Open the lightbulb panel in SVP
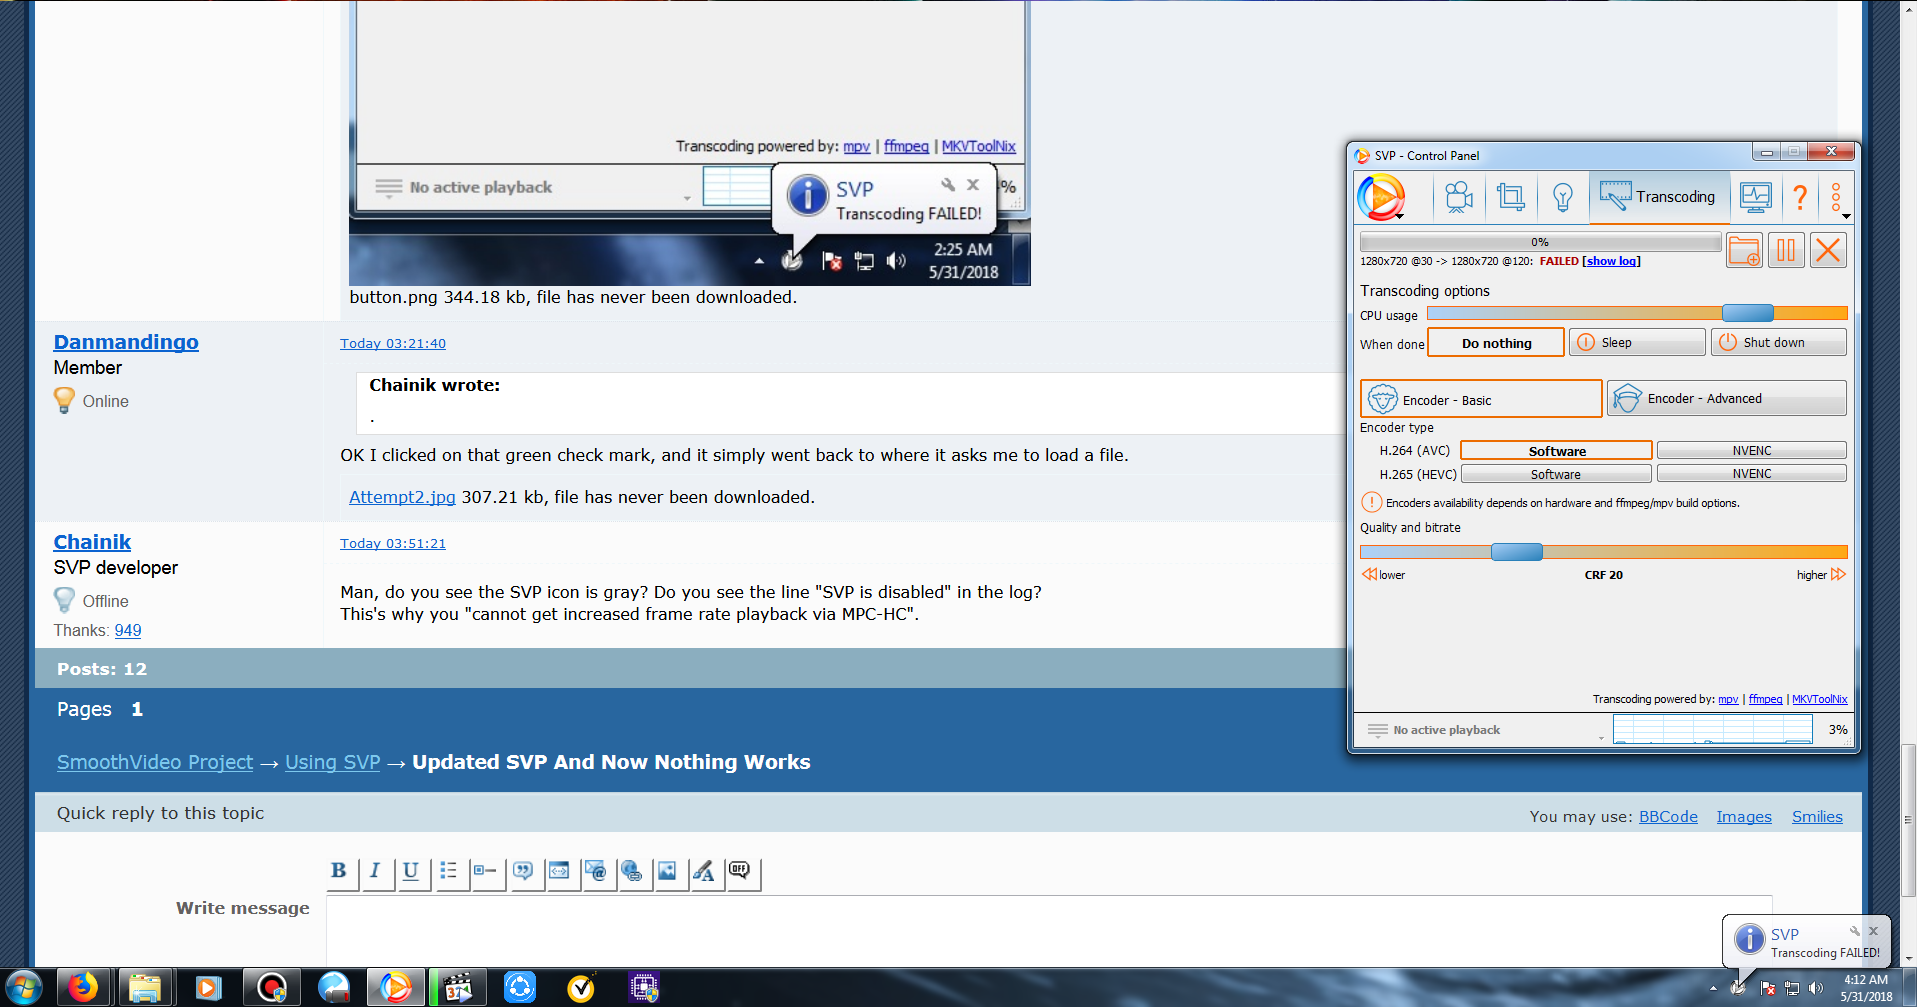The height and width of the screenshot is (1007, 1917). click(x=1562, y=197)
